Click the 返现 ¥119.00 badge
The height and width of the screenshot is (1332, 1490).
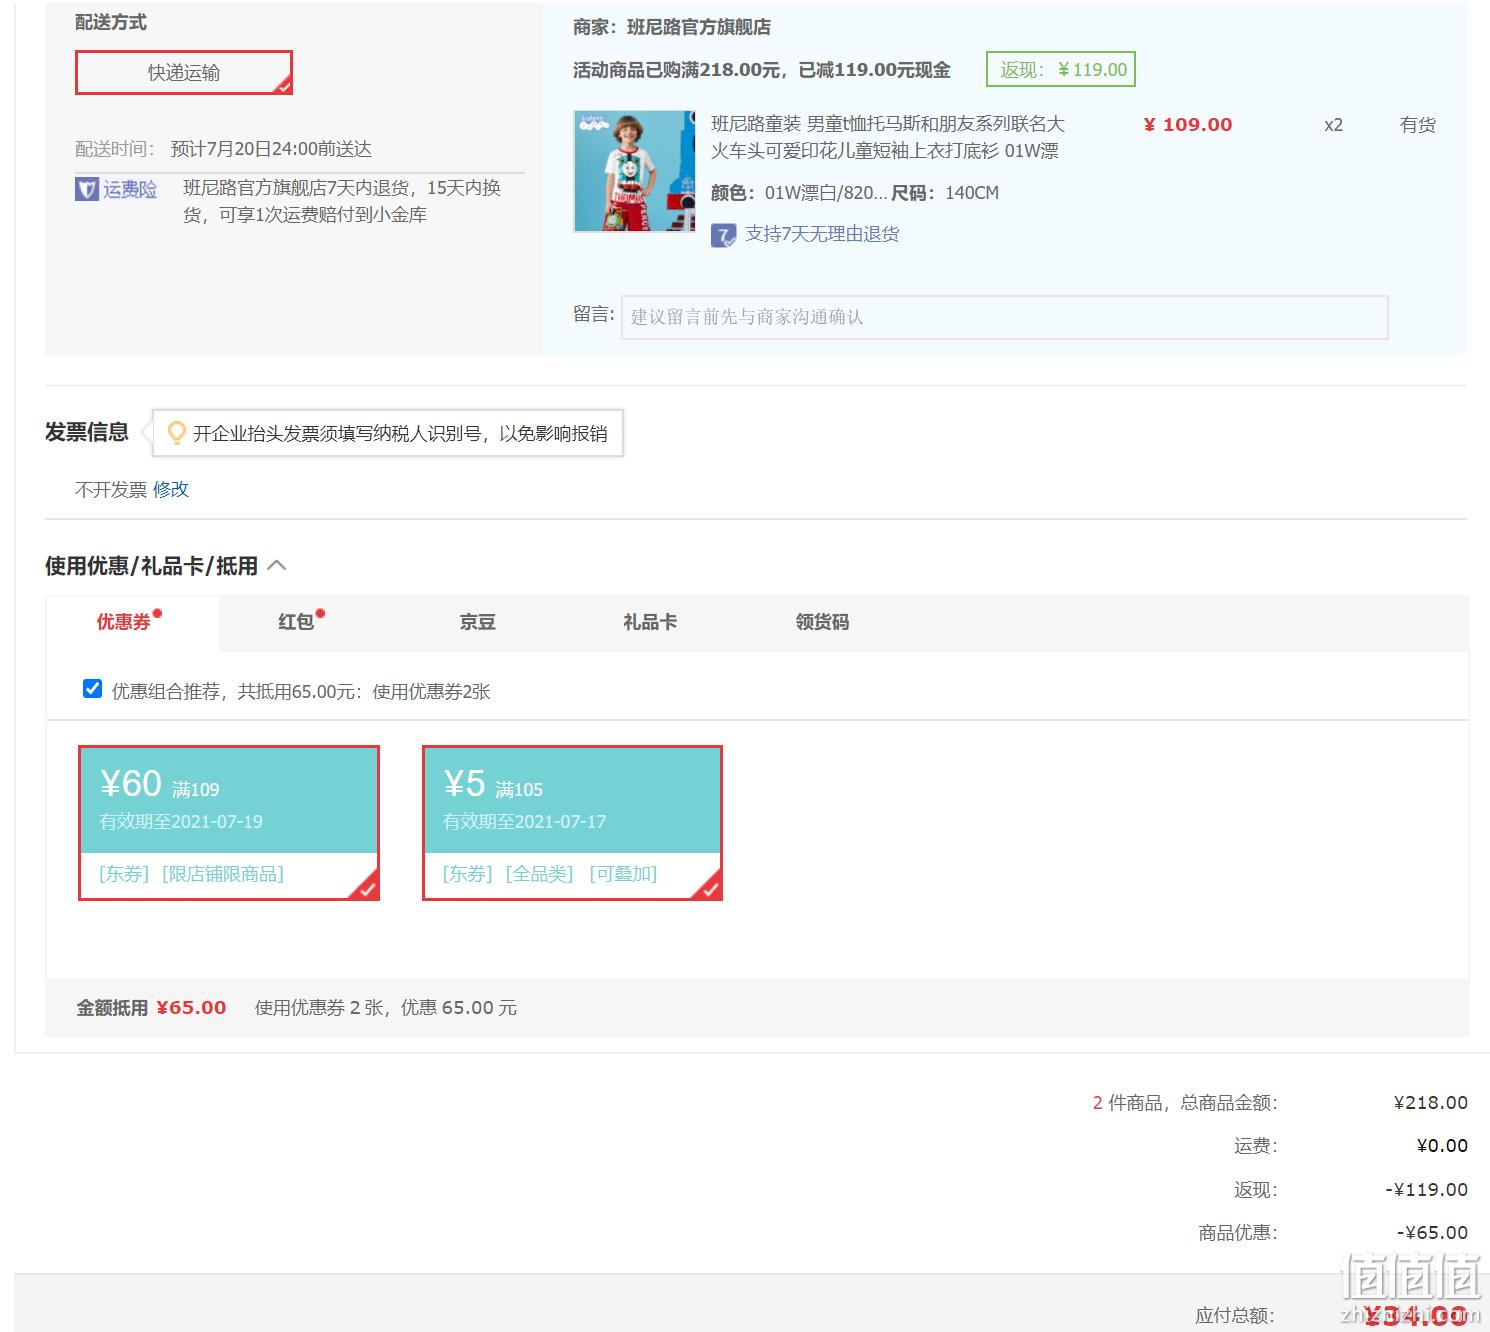[1061, 69]
